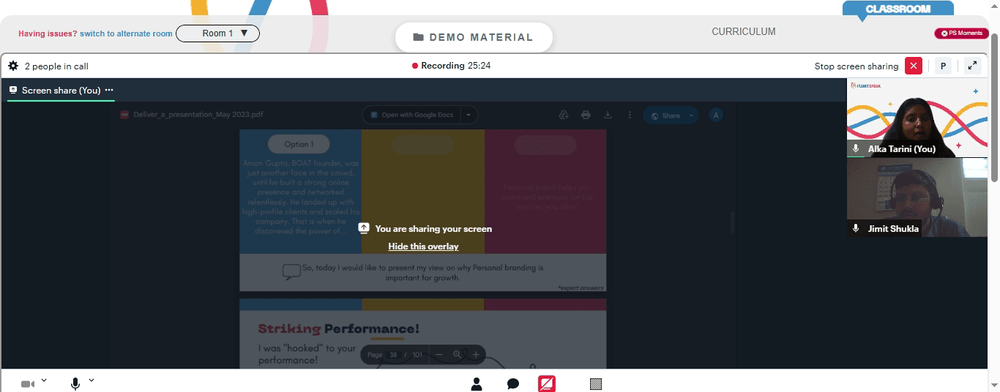
Task: Open the DEMO MATERIAL tab
Action: [474, 37]
